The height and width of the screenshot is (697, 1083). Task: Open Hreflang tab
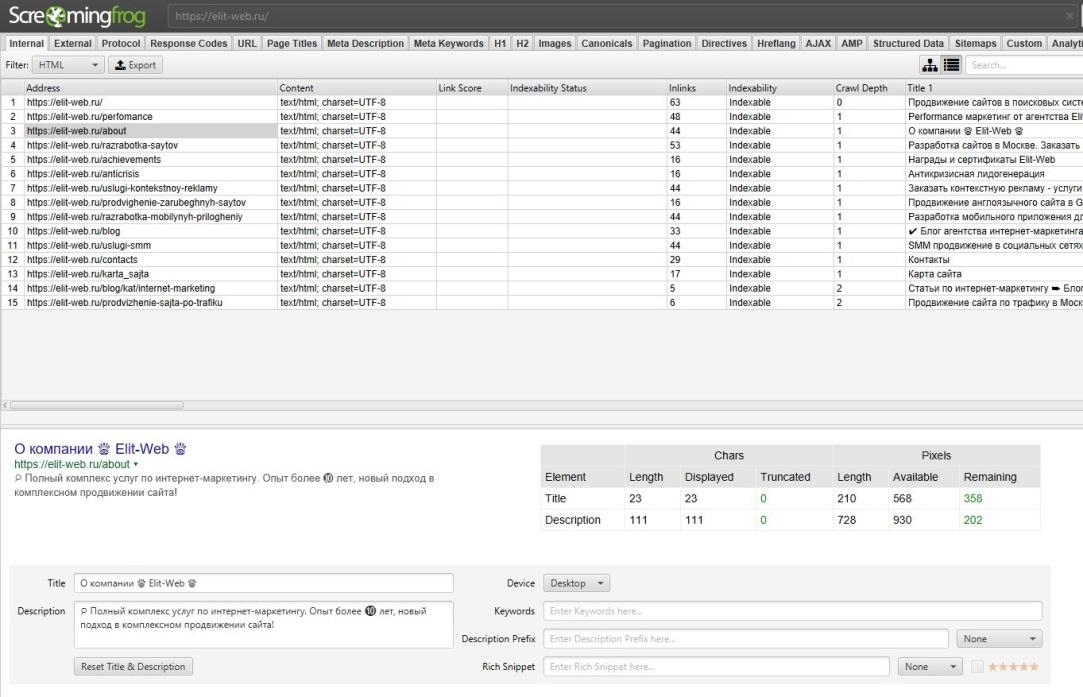[776, 43]
